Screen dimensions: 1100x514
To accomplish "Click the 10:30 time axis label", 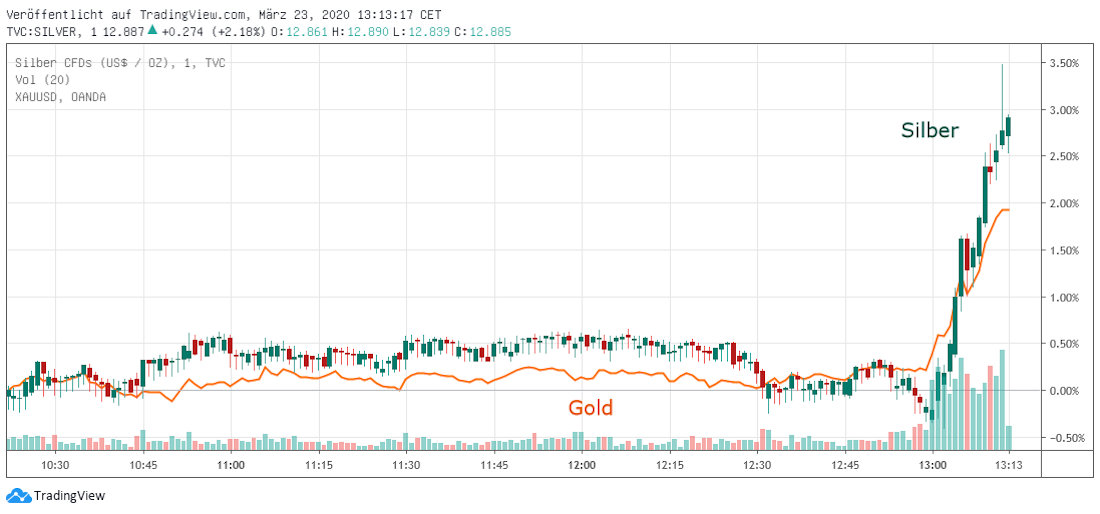I will 55,465.
